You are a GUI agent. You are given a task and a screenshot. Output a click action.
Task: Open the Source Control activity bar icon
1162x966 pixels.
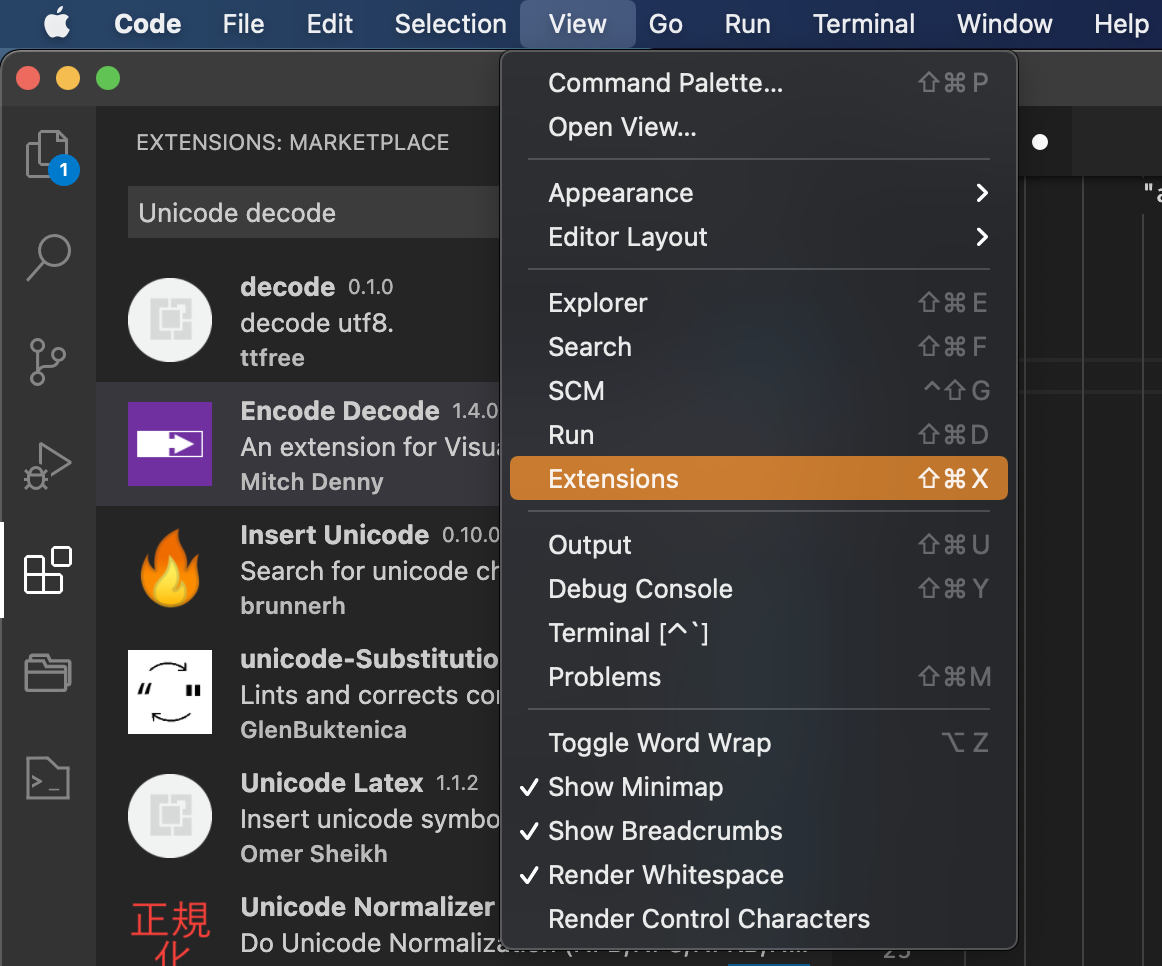click(x=48, y=361)
